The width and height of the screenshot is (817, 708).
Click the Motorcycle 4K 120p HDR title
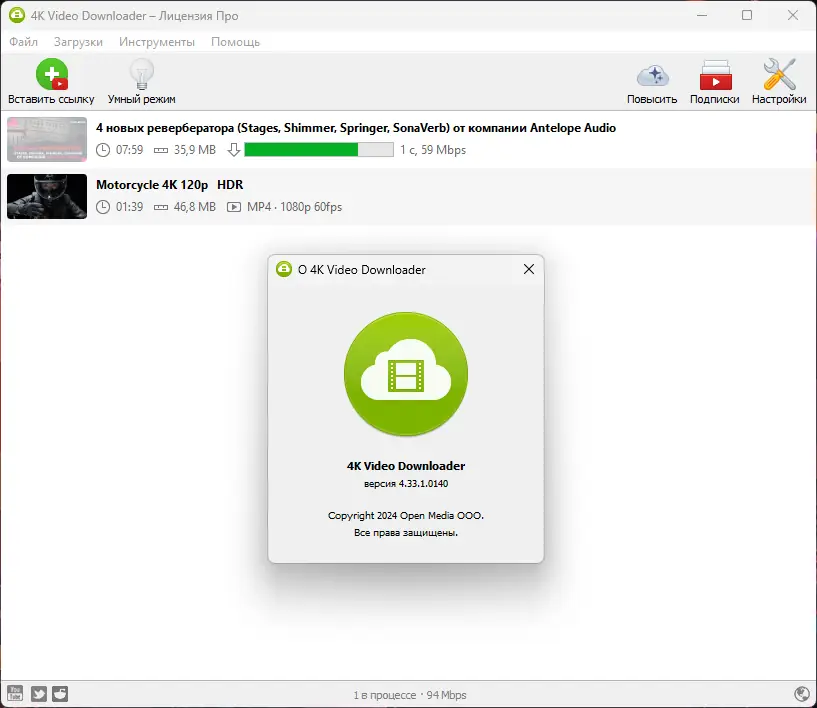[159, 184]
